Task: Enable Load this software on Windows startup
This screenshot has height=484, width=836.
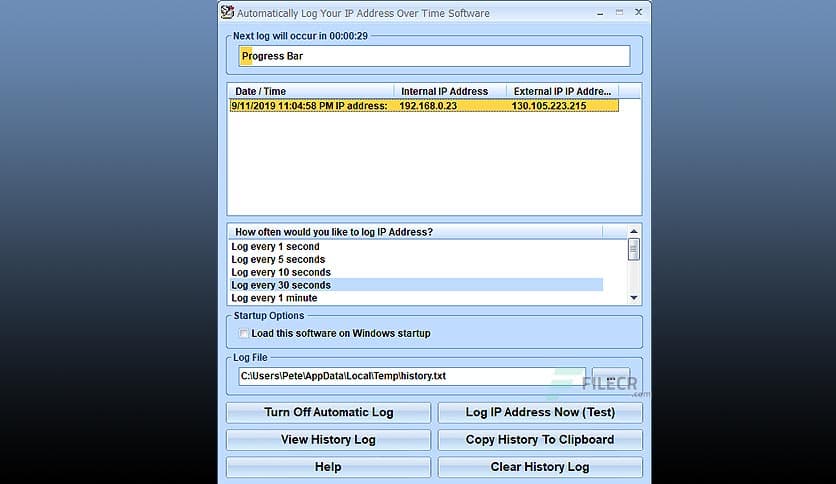Action: point(244,333)
